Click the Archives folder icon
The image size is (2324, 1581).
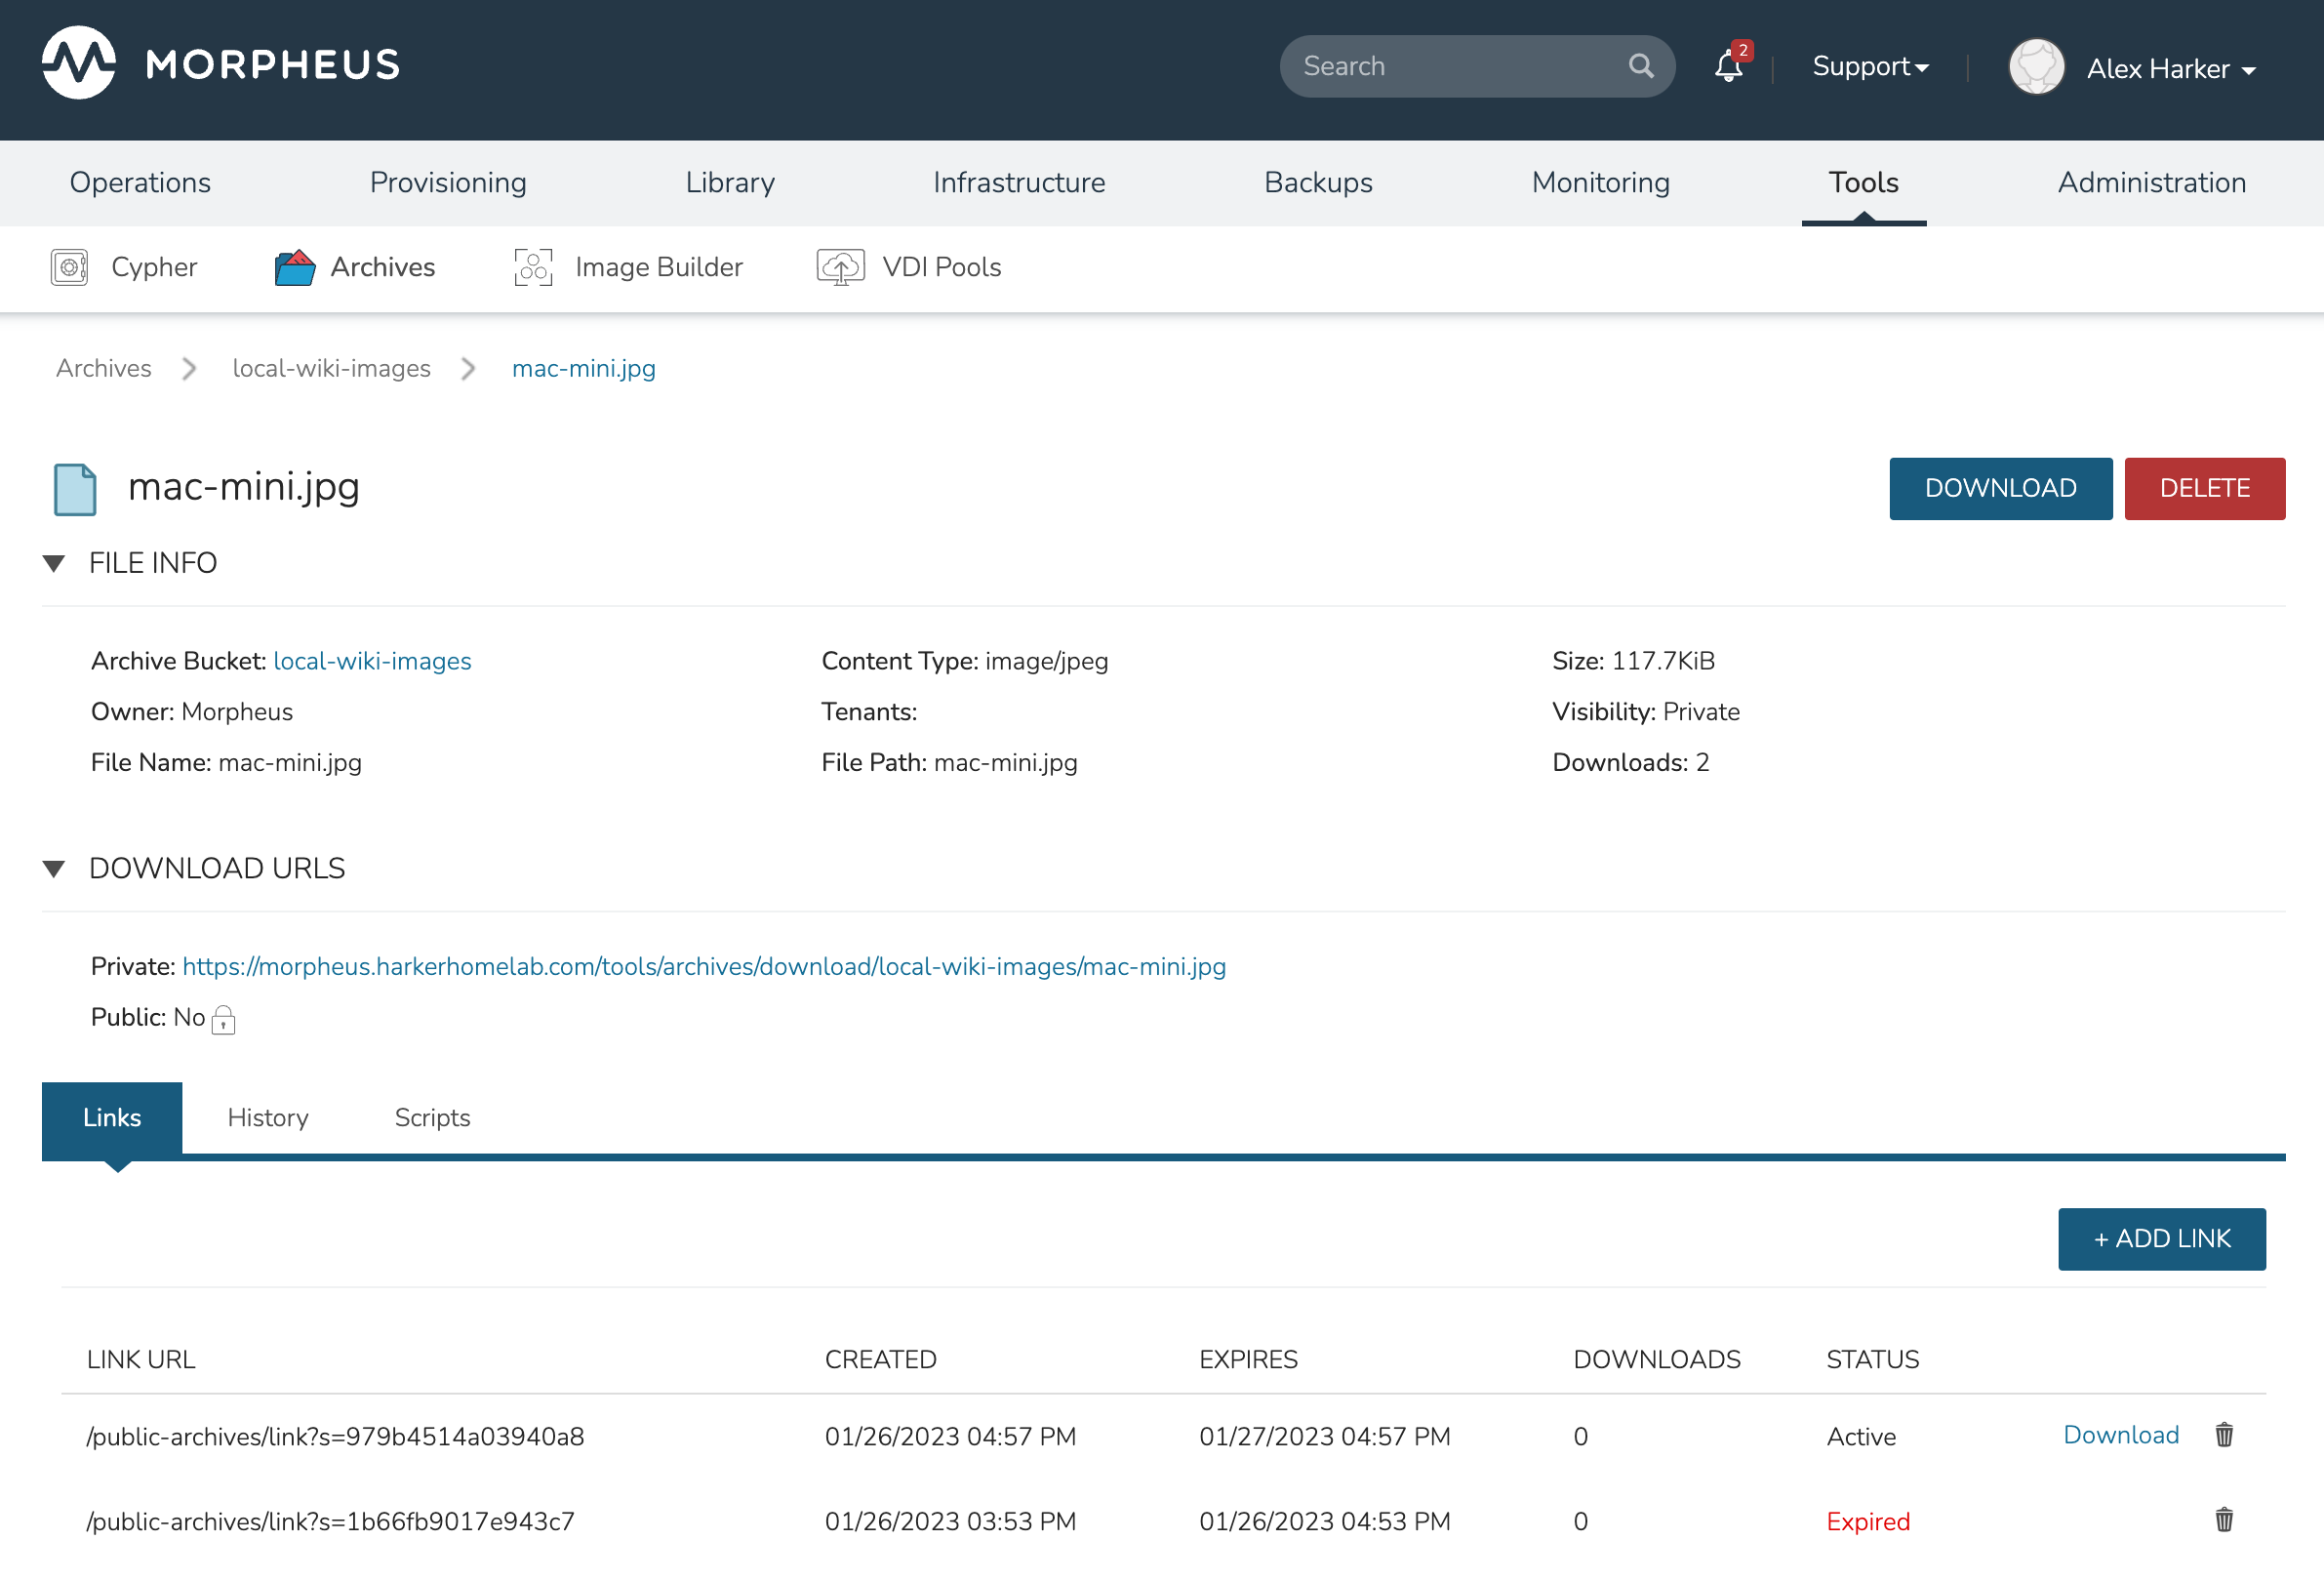(295, 267)
